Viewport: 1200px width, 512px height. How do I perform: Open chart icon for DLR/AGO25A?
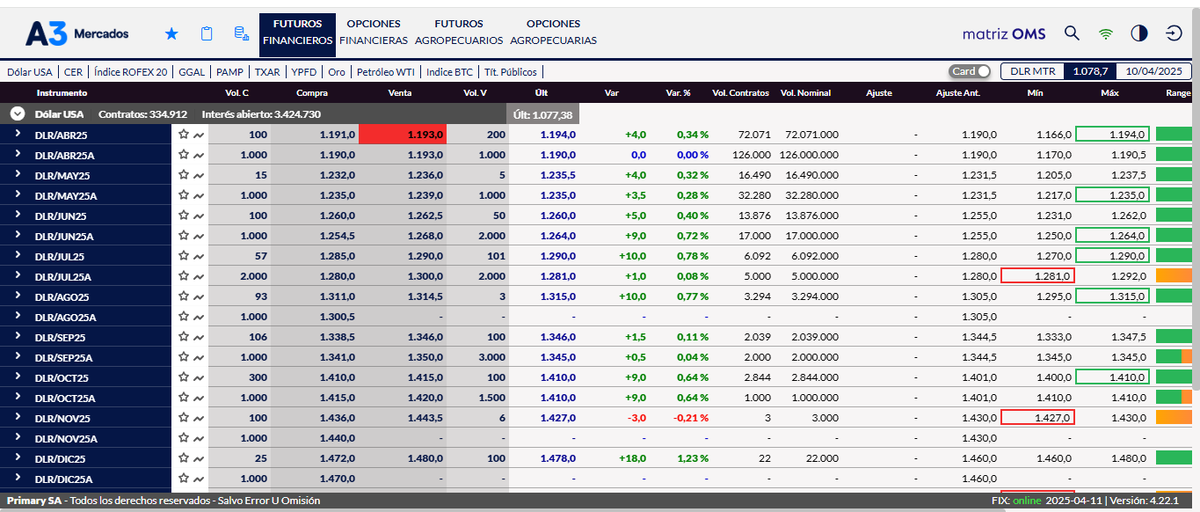(198, 316)
